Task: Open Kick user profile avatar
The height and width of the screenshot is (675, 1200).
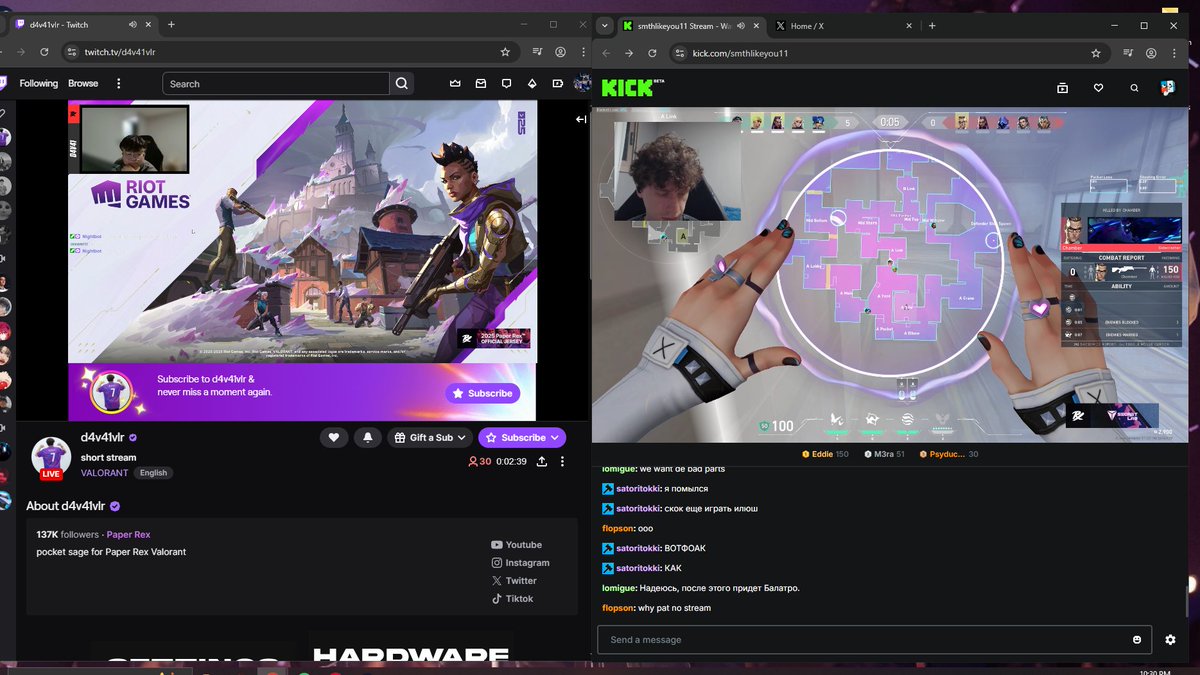Action: 1168,88
